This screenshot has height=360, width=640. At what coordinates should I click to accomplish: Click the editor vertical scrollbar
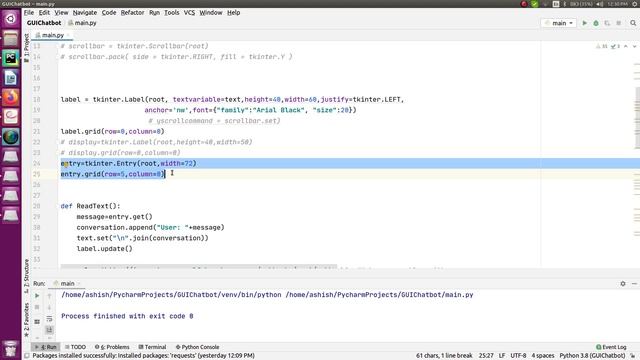[x=637, y=118]
